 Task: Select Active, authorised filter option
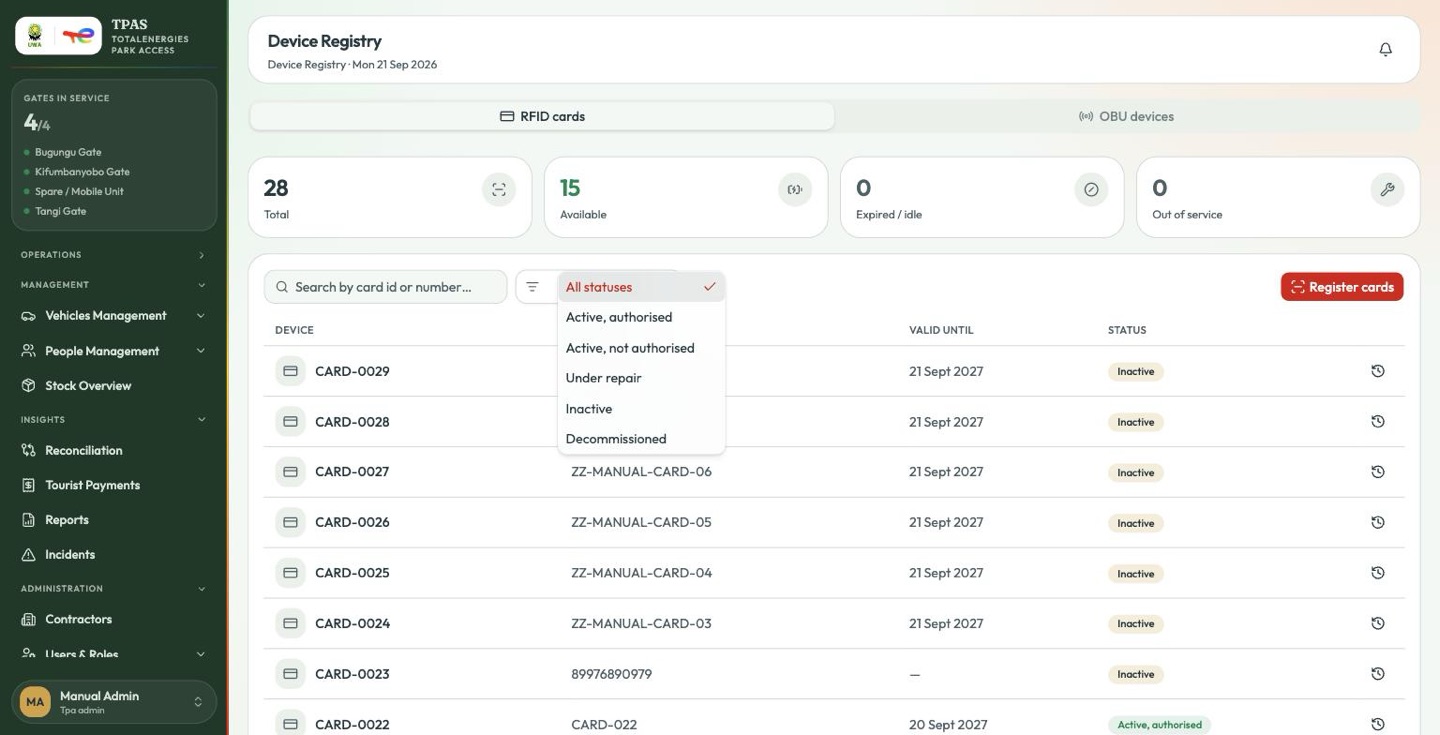[x=641, y=317]
